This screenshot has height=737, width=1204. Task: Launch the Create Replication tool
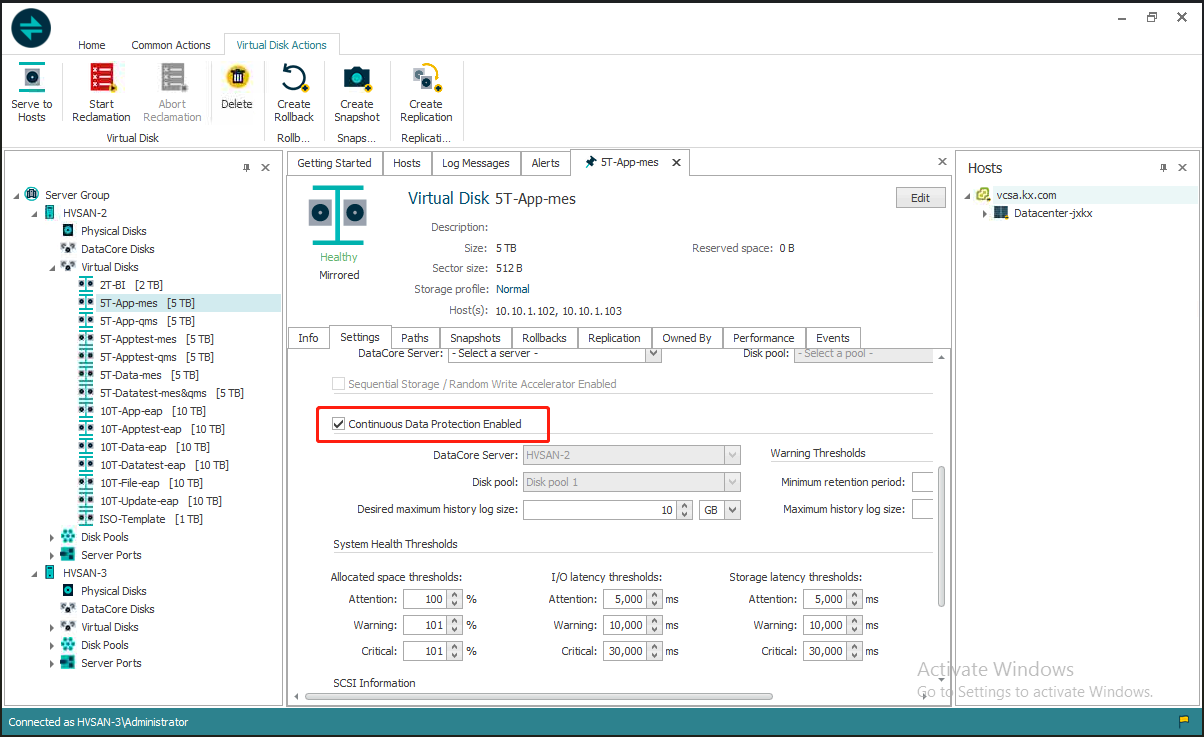[x=426, y=78]
